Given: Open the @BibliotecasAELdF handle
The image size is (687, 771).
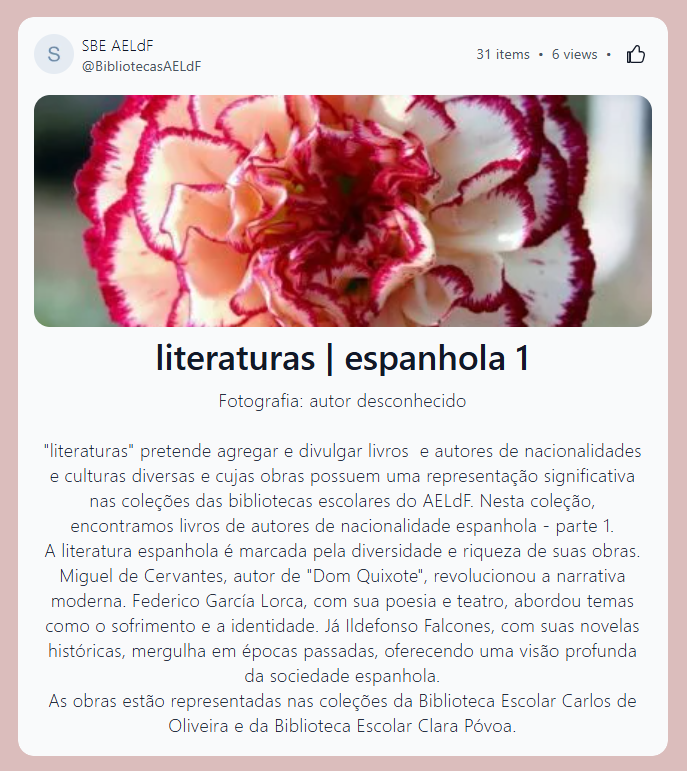Looking at the screenshot, I should 142,66.
